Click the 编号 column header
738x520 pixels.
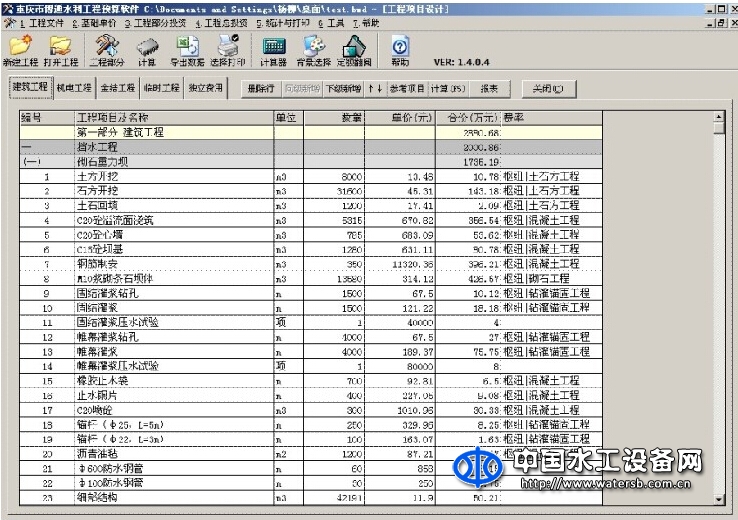tap(47, 118)
